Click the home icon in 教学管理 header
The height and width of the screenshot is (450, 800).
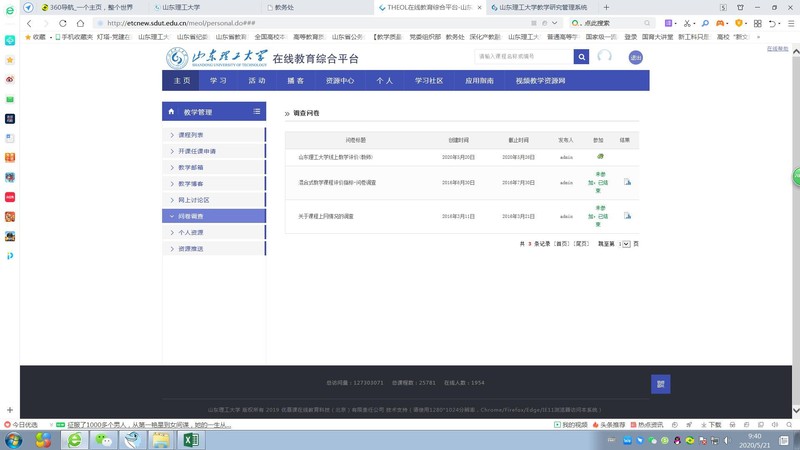point(171,112)
